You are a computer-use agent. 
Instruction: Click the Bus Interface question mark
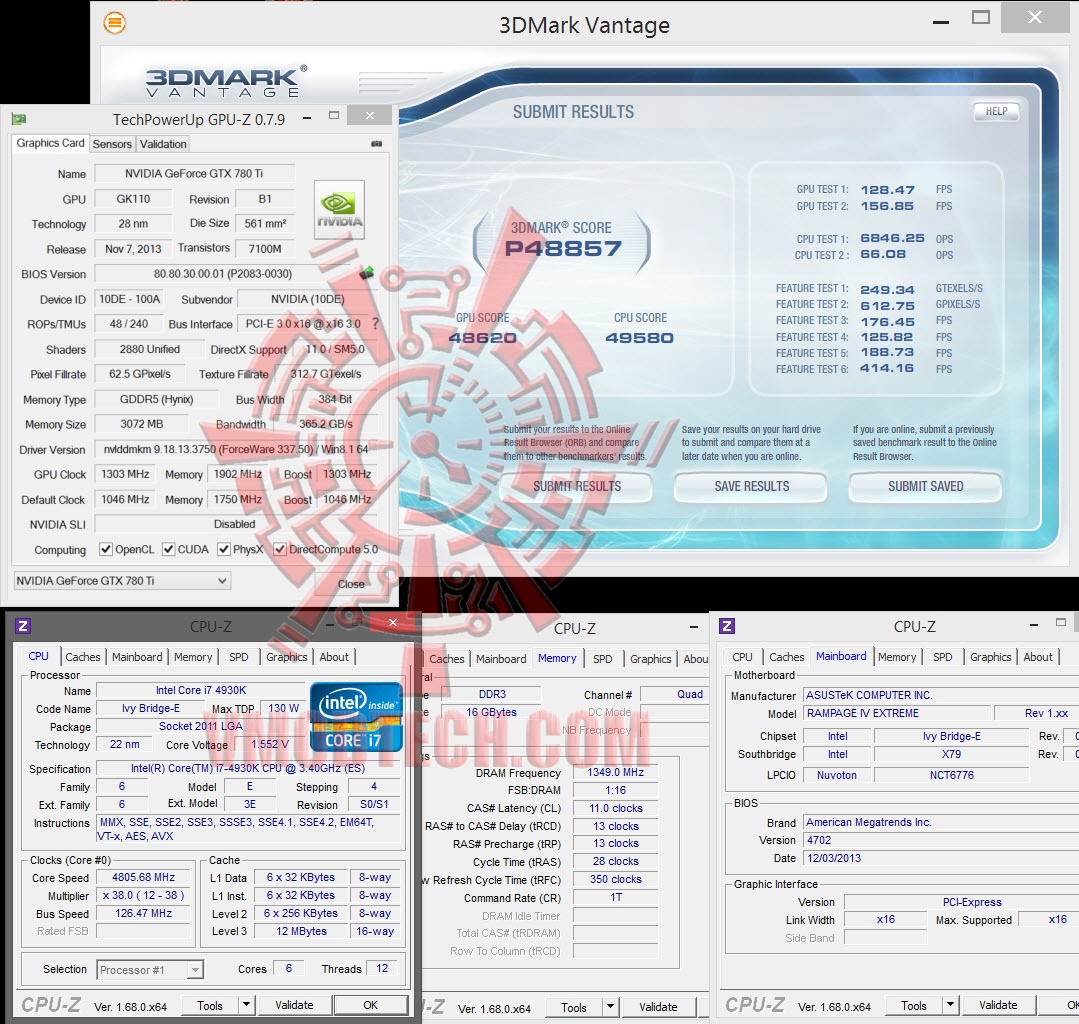click(375, 323)
